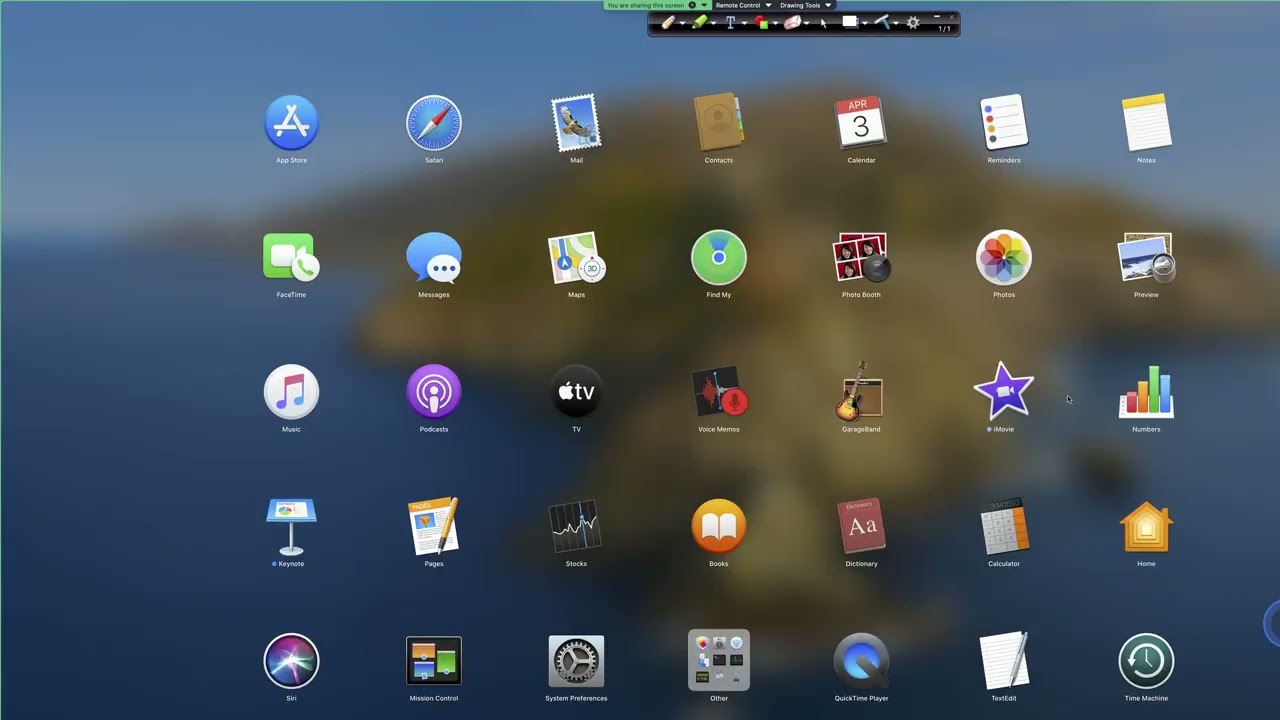
Task: Launch Keynote
Action: point(291,526)
